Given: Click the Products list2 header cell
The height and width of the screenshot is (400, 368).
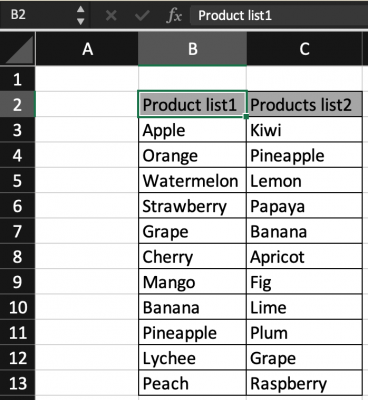Looking at the screenshot, I should [304, 104].
